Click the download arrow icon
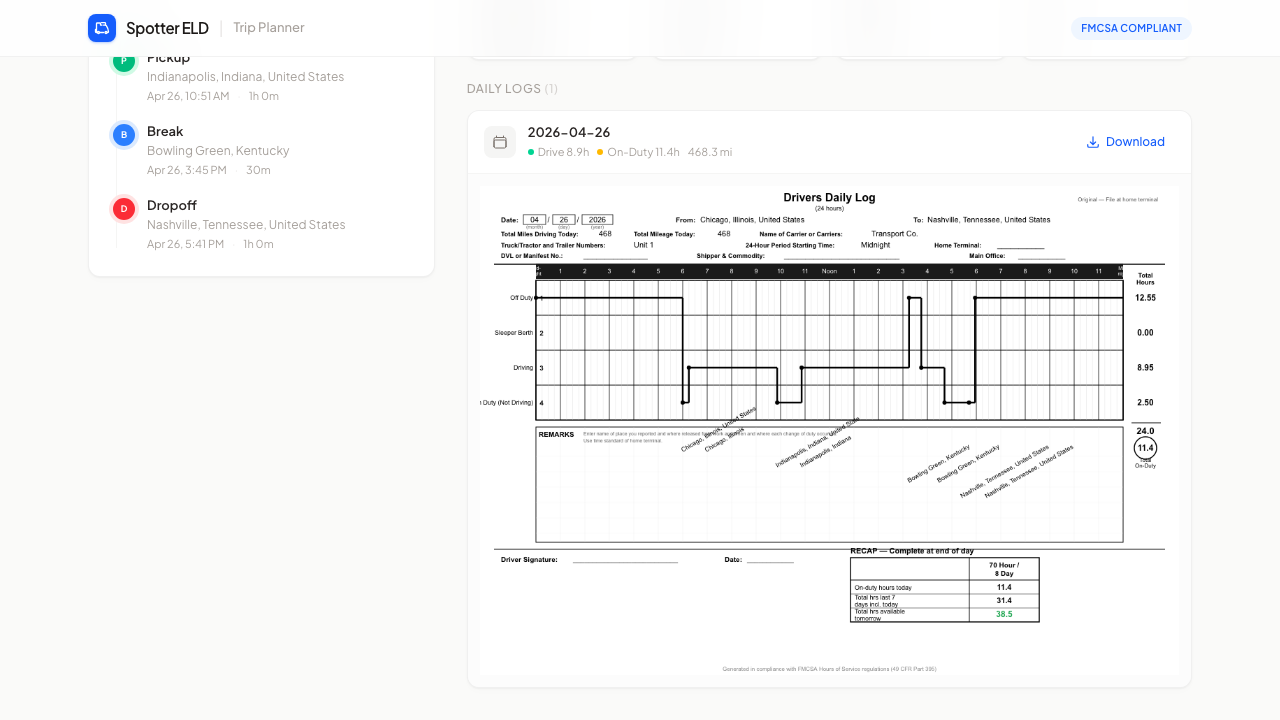The image size is (1280, 720). click(x=1093, y=142)
